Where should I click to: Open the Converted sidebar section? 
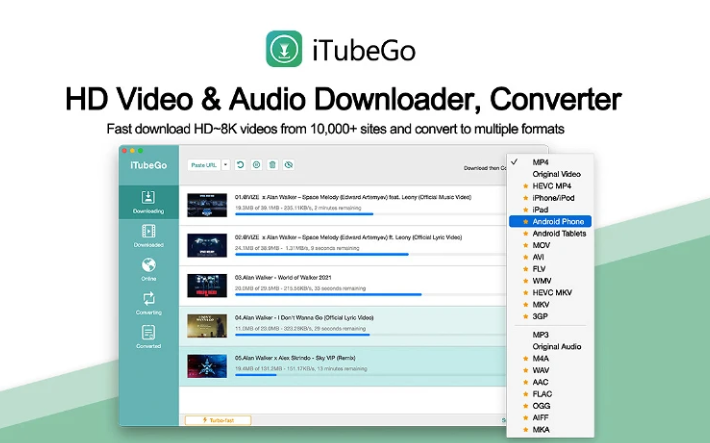tap(149, 337)
